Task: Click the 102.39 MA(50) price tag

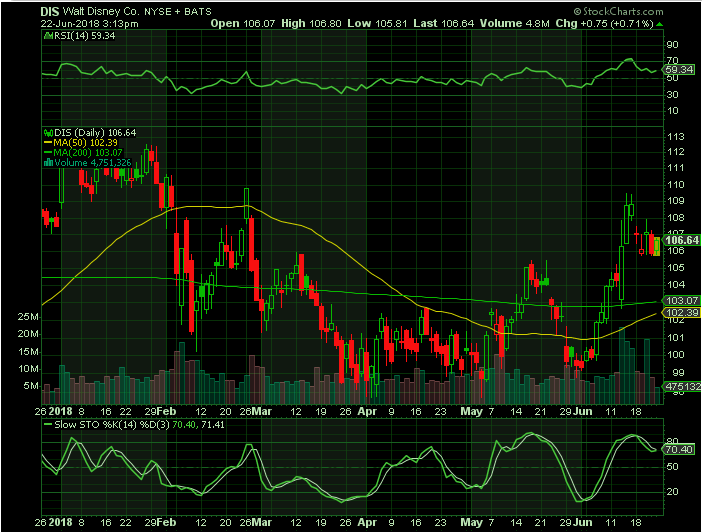Action: [681, 313]
